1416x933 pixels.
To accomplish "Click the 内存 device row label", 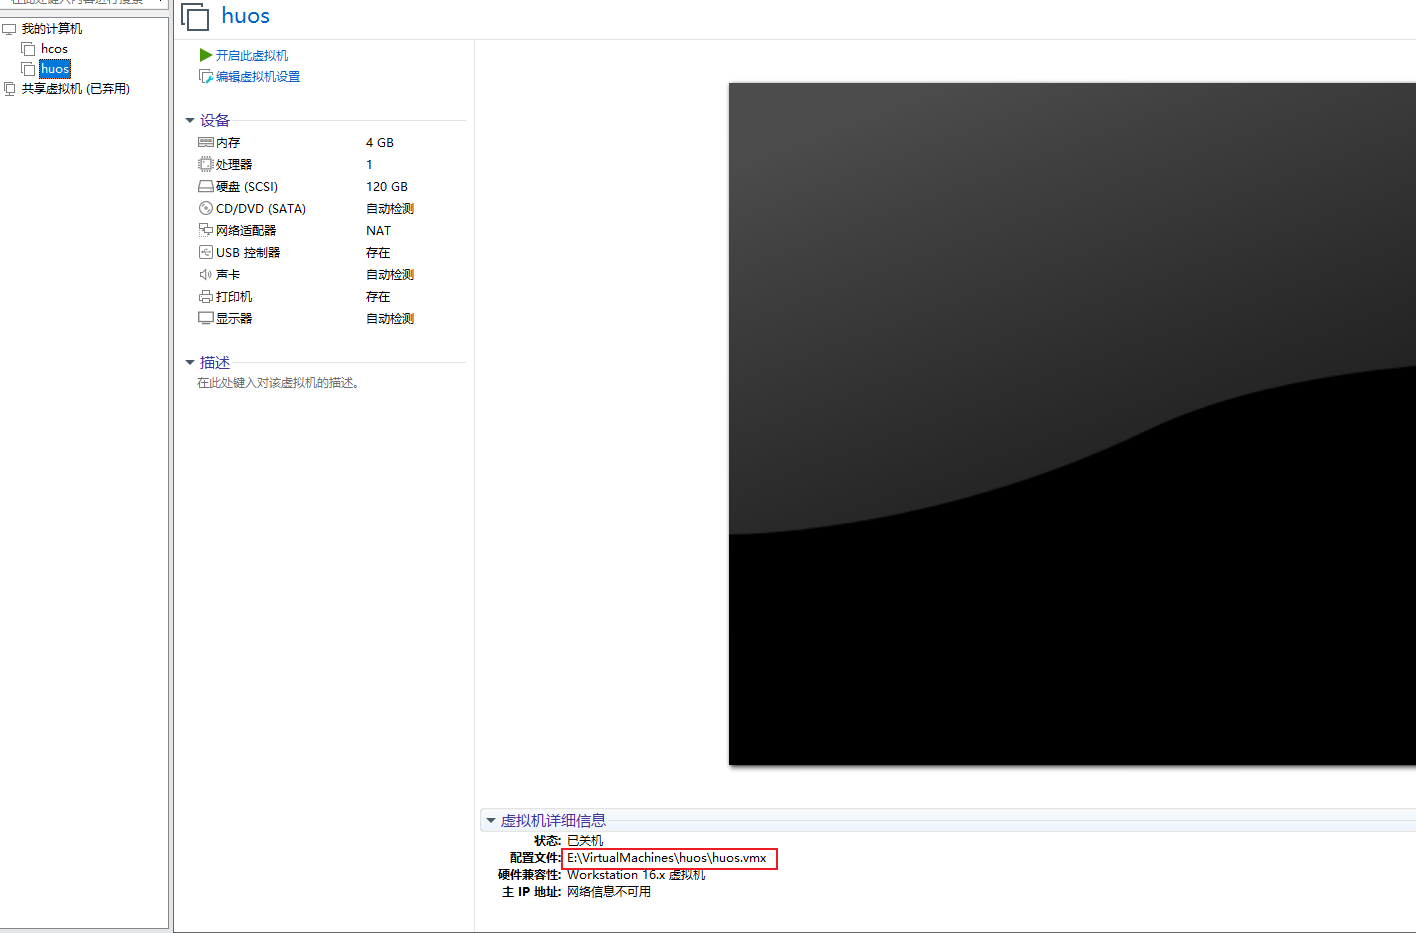I will [228, 143].
